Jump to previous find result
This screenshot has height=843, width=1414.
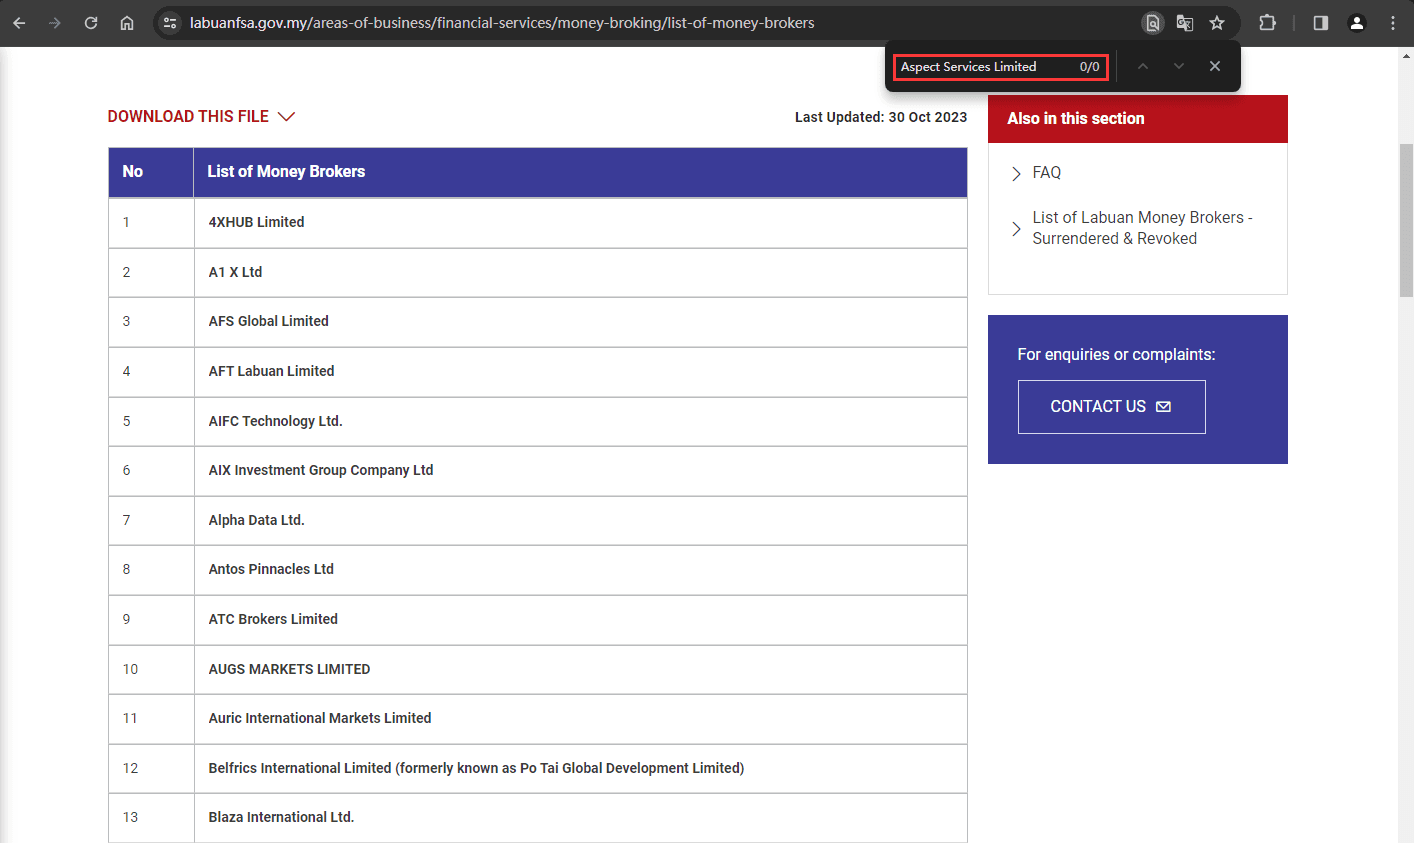pyautogui.click(x=1143, y=66)
